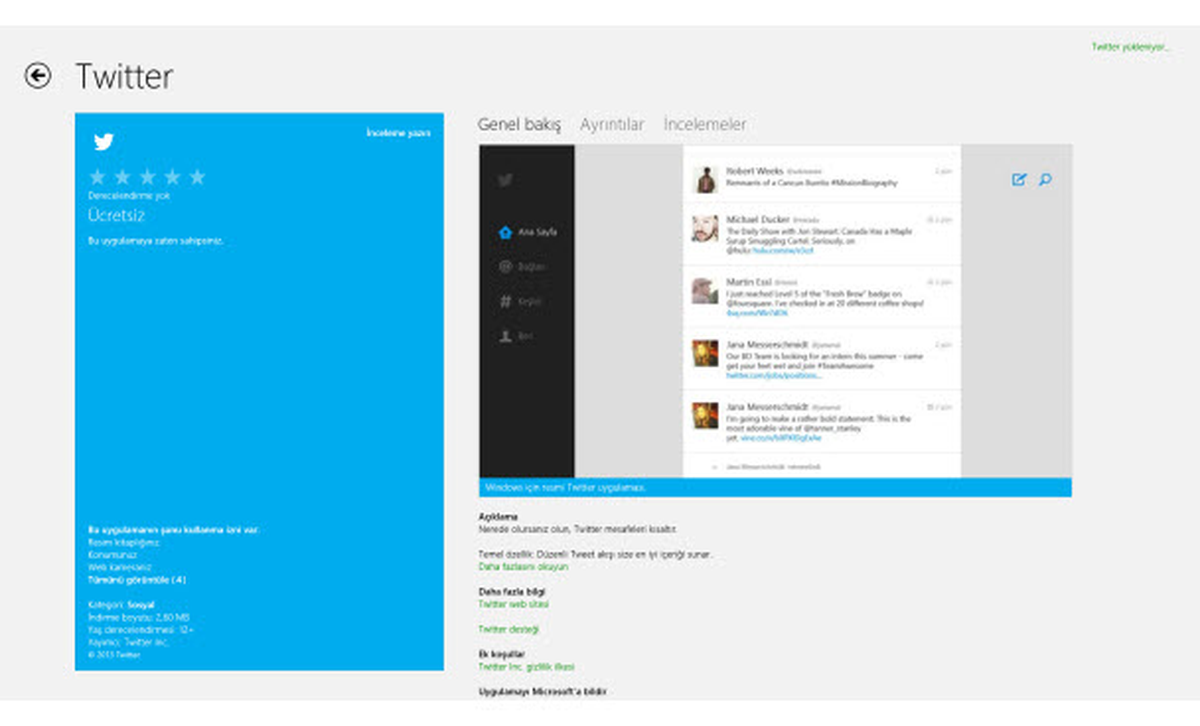Expand description with Daha fazlasını okuyun
1200x726 pixels.
pos(523,566)
